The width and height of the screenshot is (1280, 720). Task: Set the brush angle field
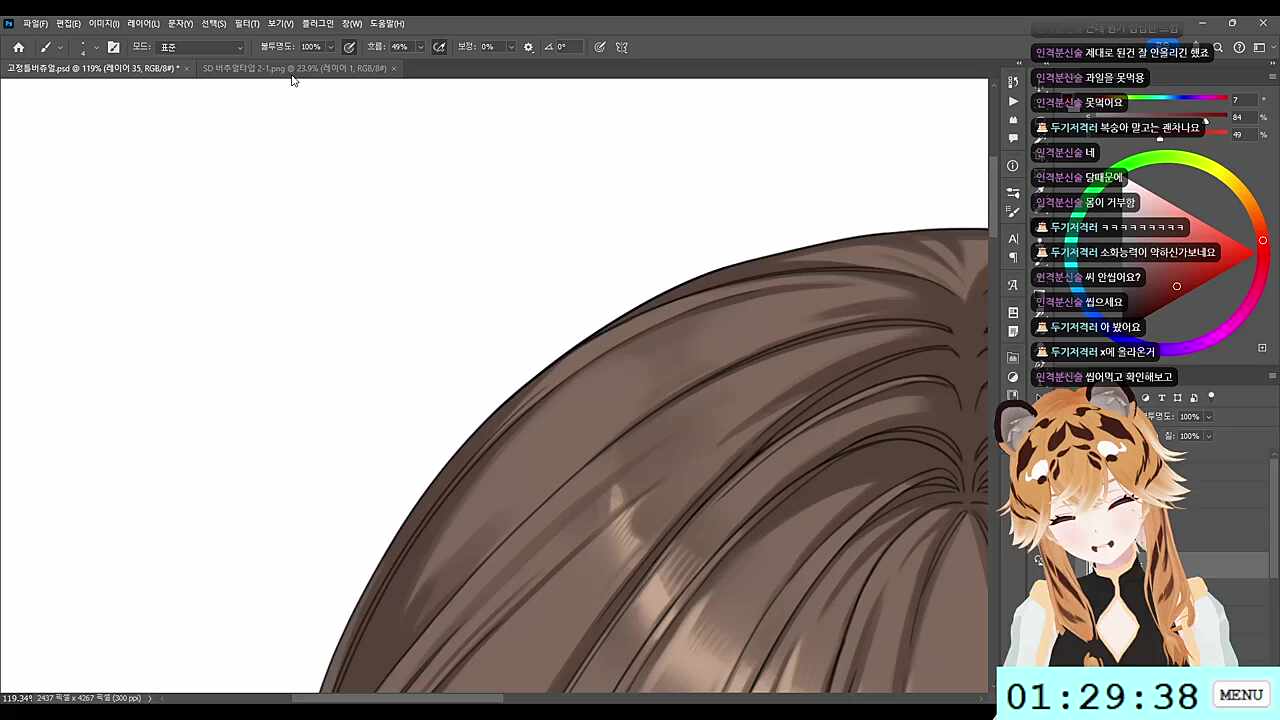[568, 47]
